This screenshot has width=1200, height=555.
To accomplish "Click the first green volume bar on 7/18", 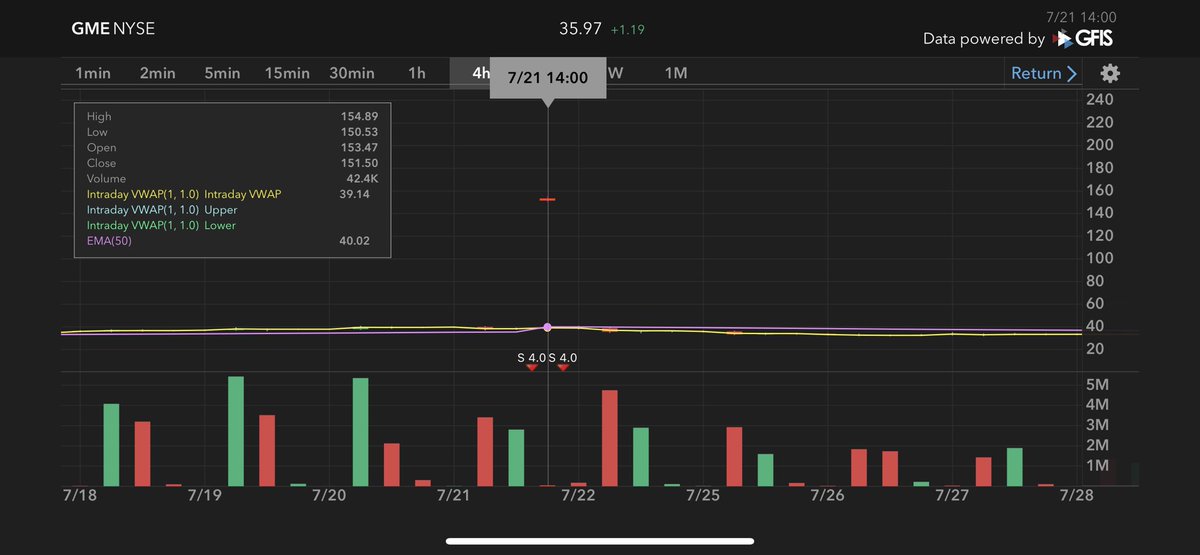I will pyautogui.click(x=112, y=445).
